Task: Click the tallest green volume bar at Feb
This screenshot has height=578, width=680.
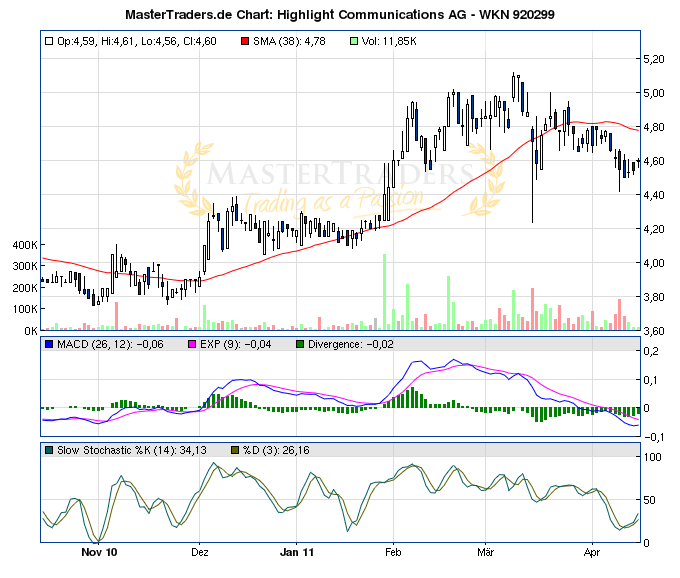Action: (384, 292)
